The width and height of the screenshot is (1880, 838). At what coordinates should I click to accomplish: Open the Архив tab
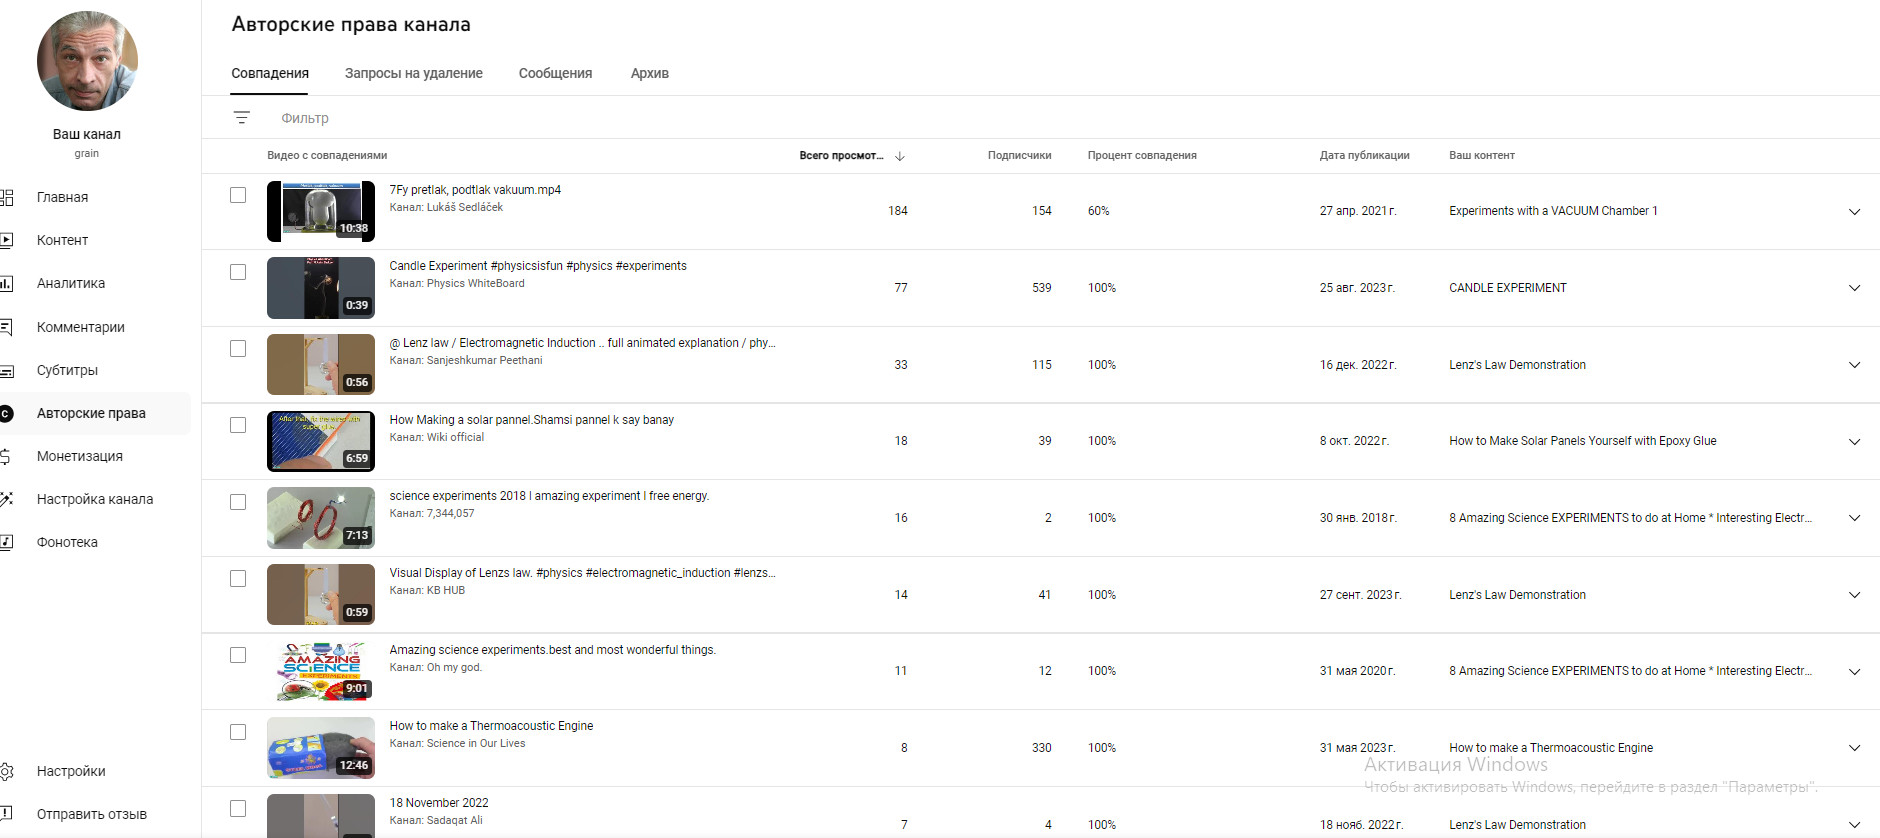tap(649, 73)
